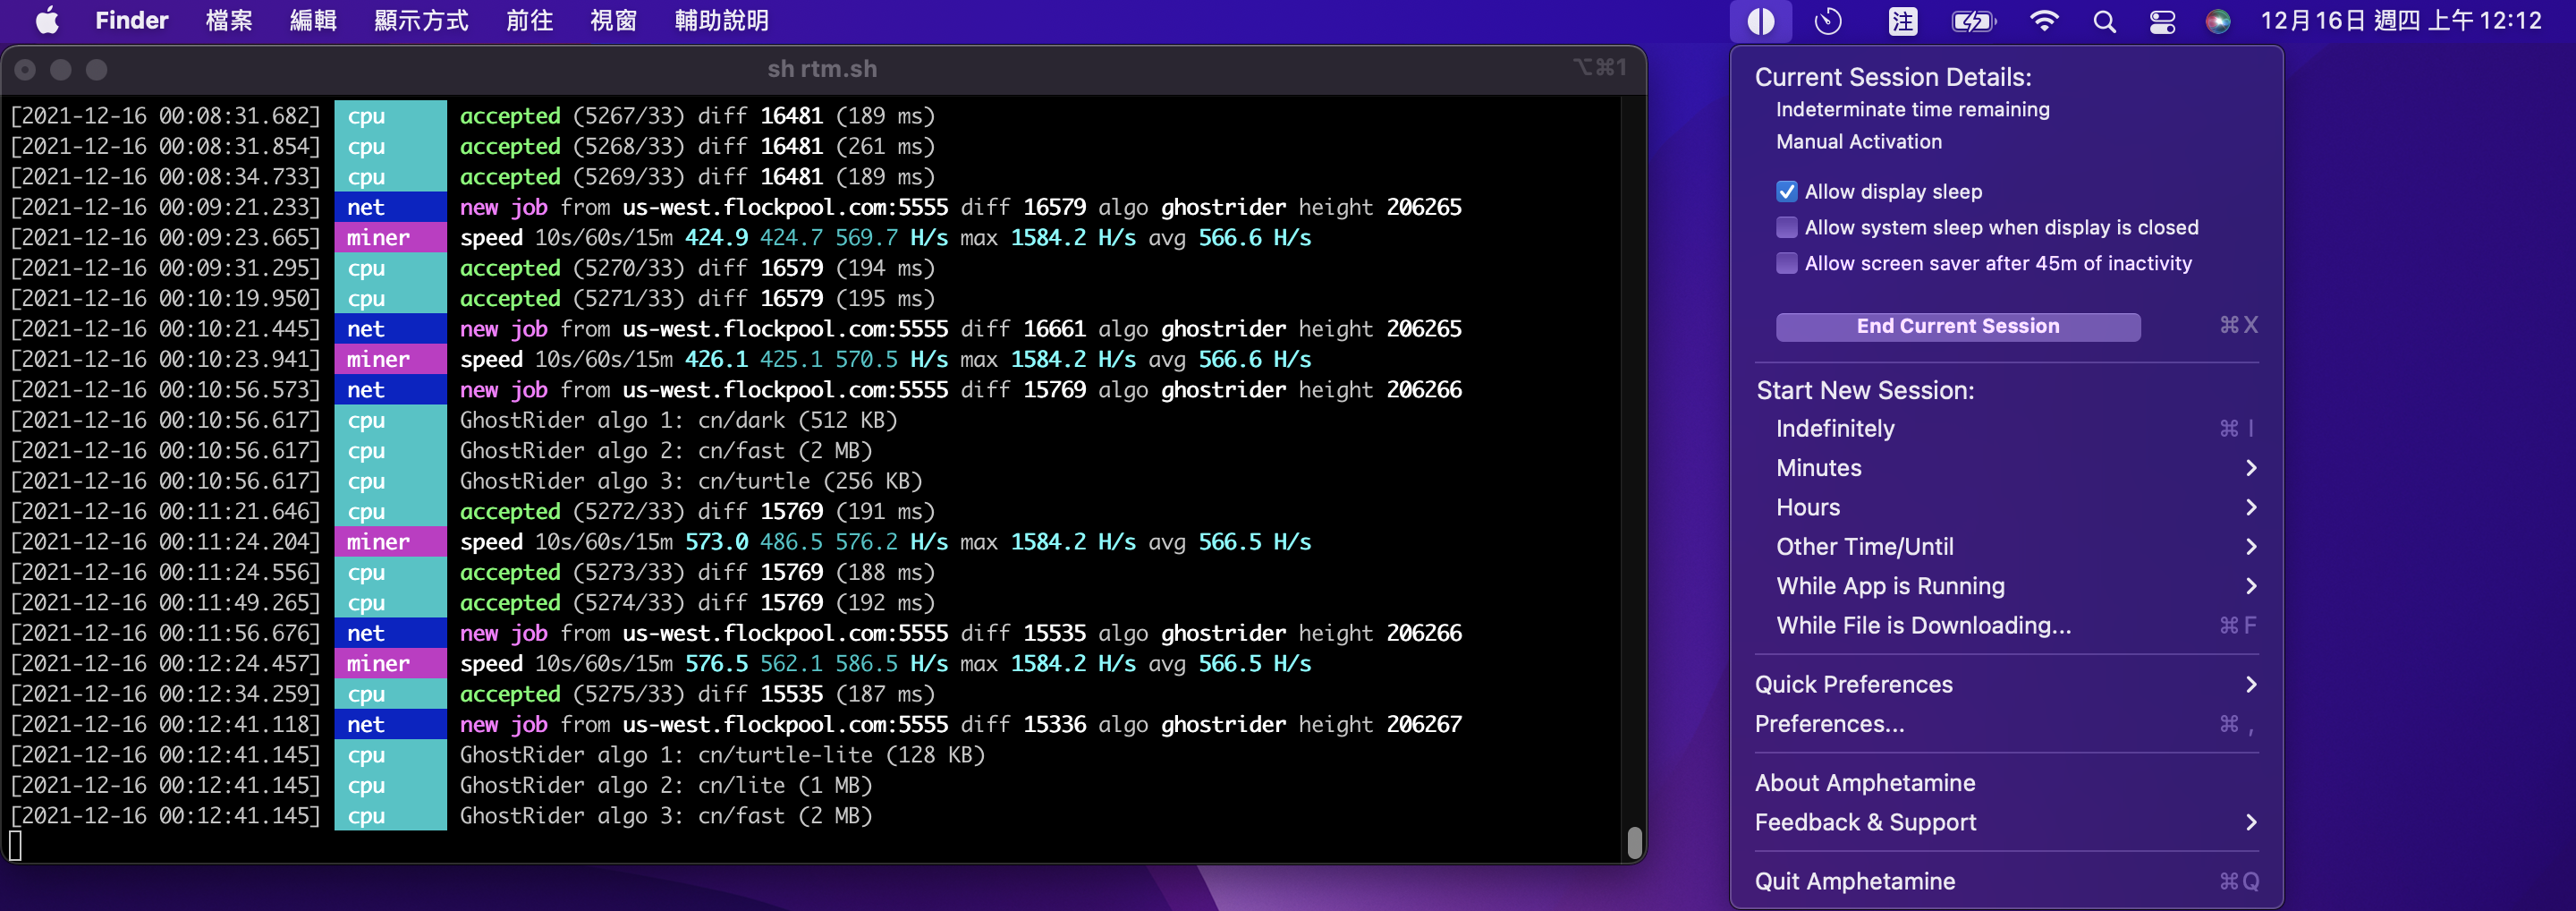This screenshot has height=911, width=2576.
Task: Open the Time Machine status icon
Action: pyautogui.click(x=1828, y=21)
